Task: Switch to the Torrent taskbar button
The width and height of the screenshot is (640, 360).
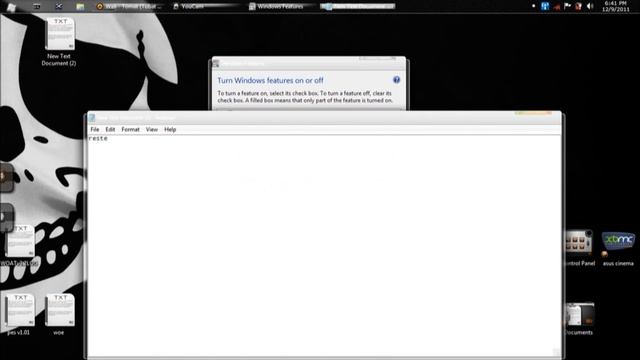Action: 129,7
